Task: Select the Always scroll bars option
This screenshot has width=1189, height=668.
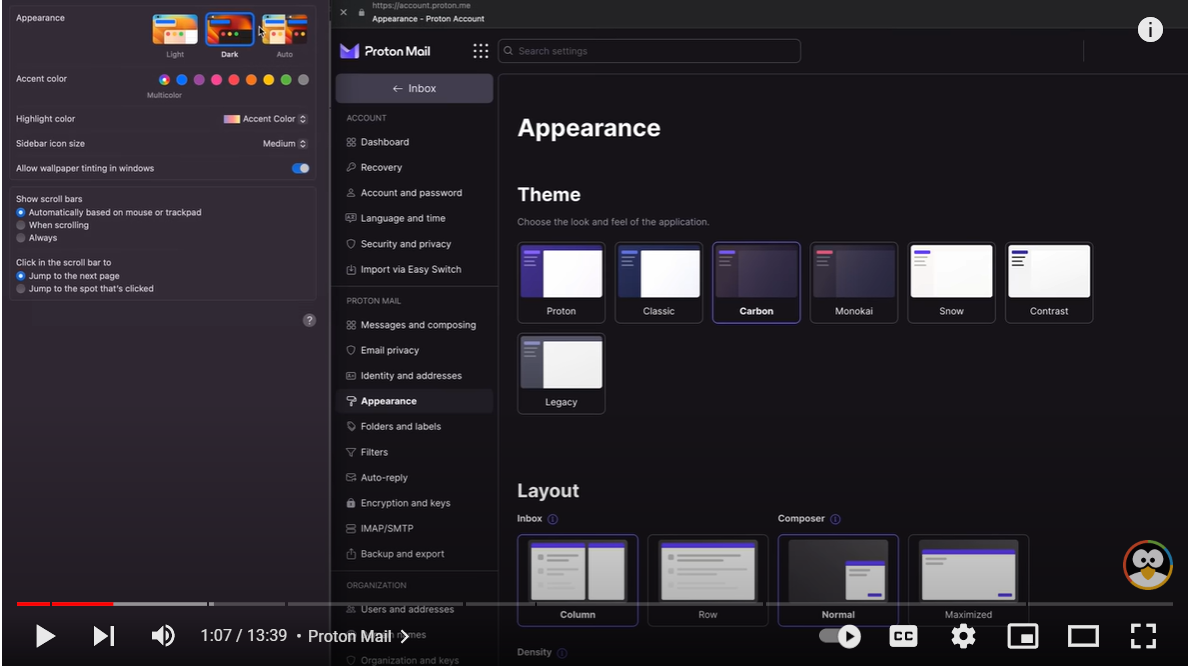Action: point(21,238)
